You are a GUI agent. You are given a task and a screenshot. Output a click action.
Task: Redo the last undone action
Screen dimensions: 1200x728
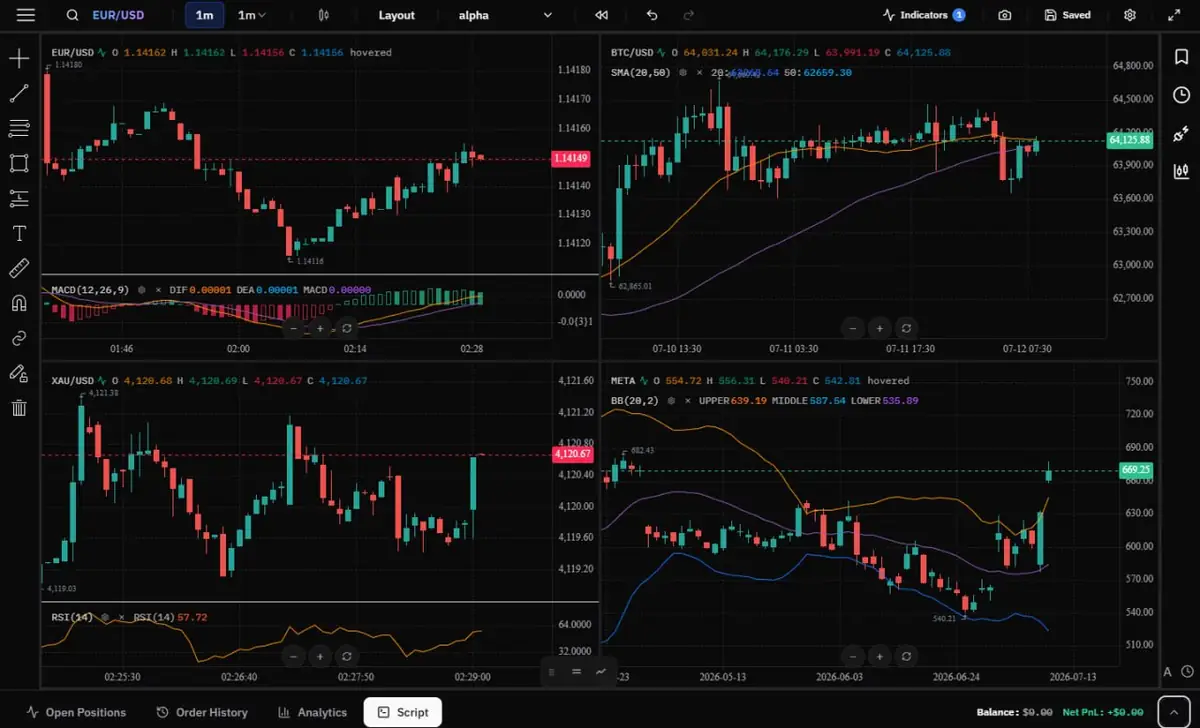coord(688,15)
